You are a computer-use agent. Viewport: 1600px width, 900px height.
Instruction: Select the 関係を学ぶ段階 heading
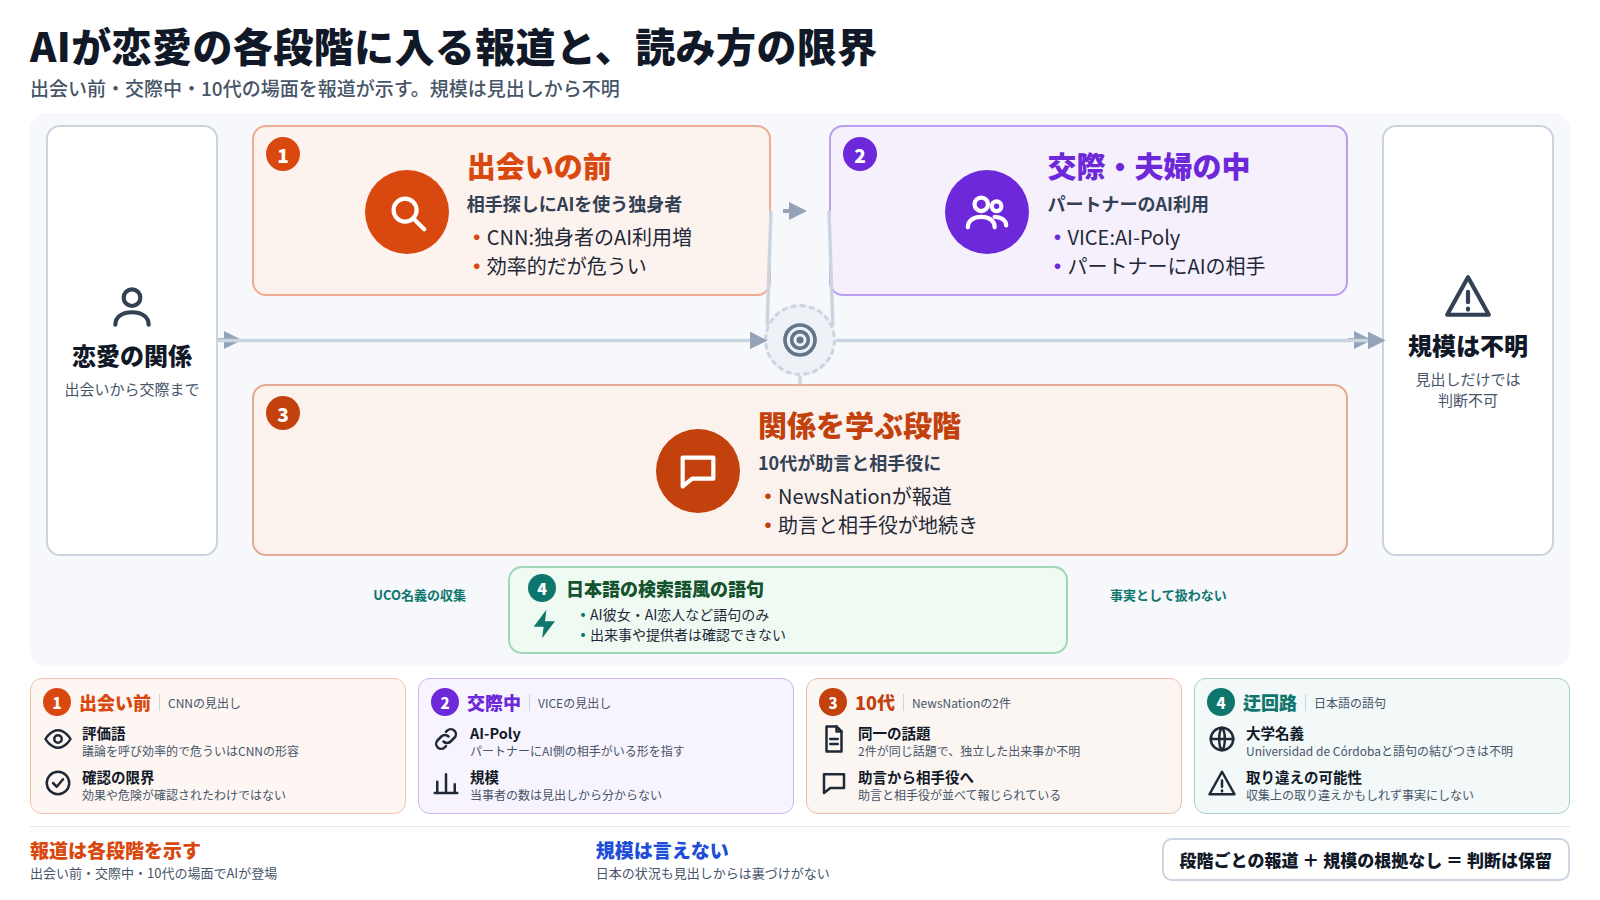pyautogui.click(x=859, y=426)
